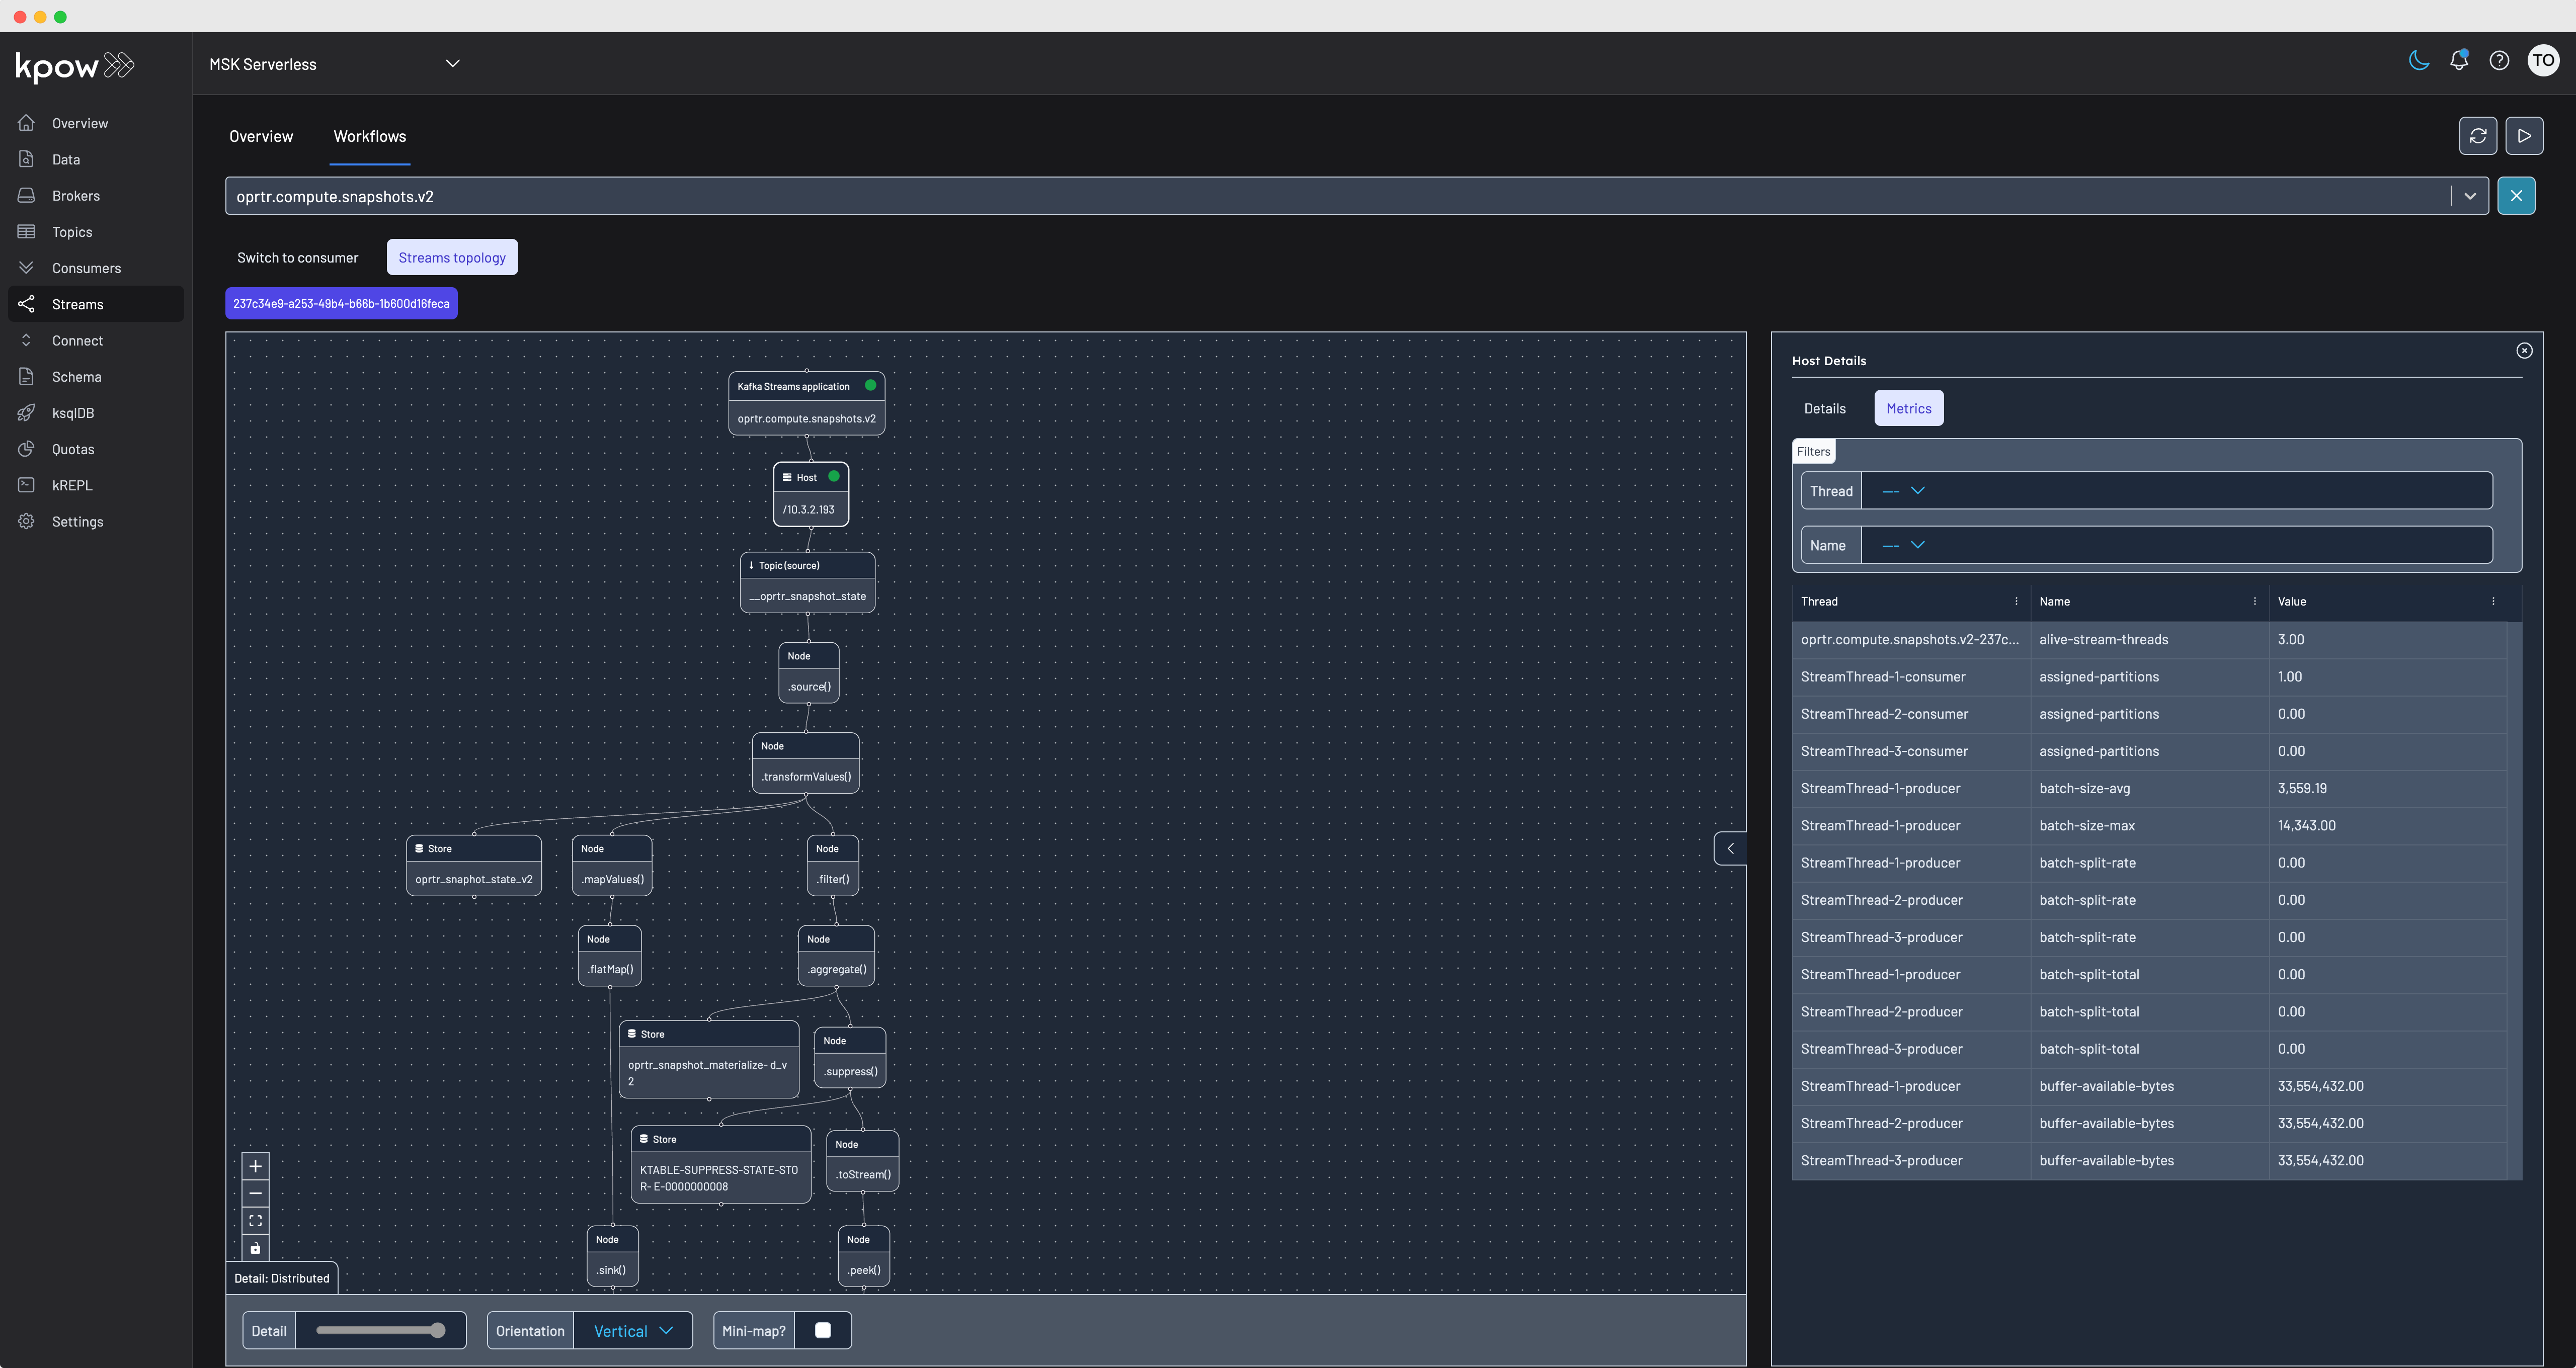Close the Host Details panel
2576x1368 pixels.
click(2523, 351)
